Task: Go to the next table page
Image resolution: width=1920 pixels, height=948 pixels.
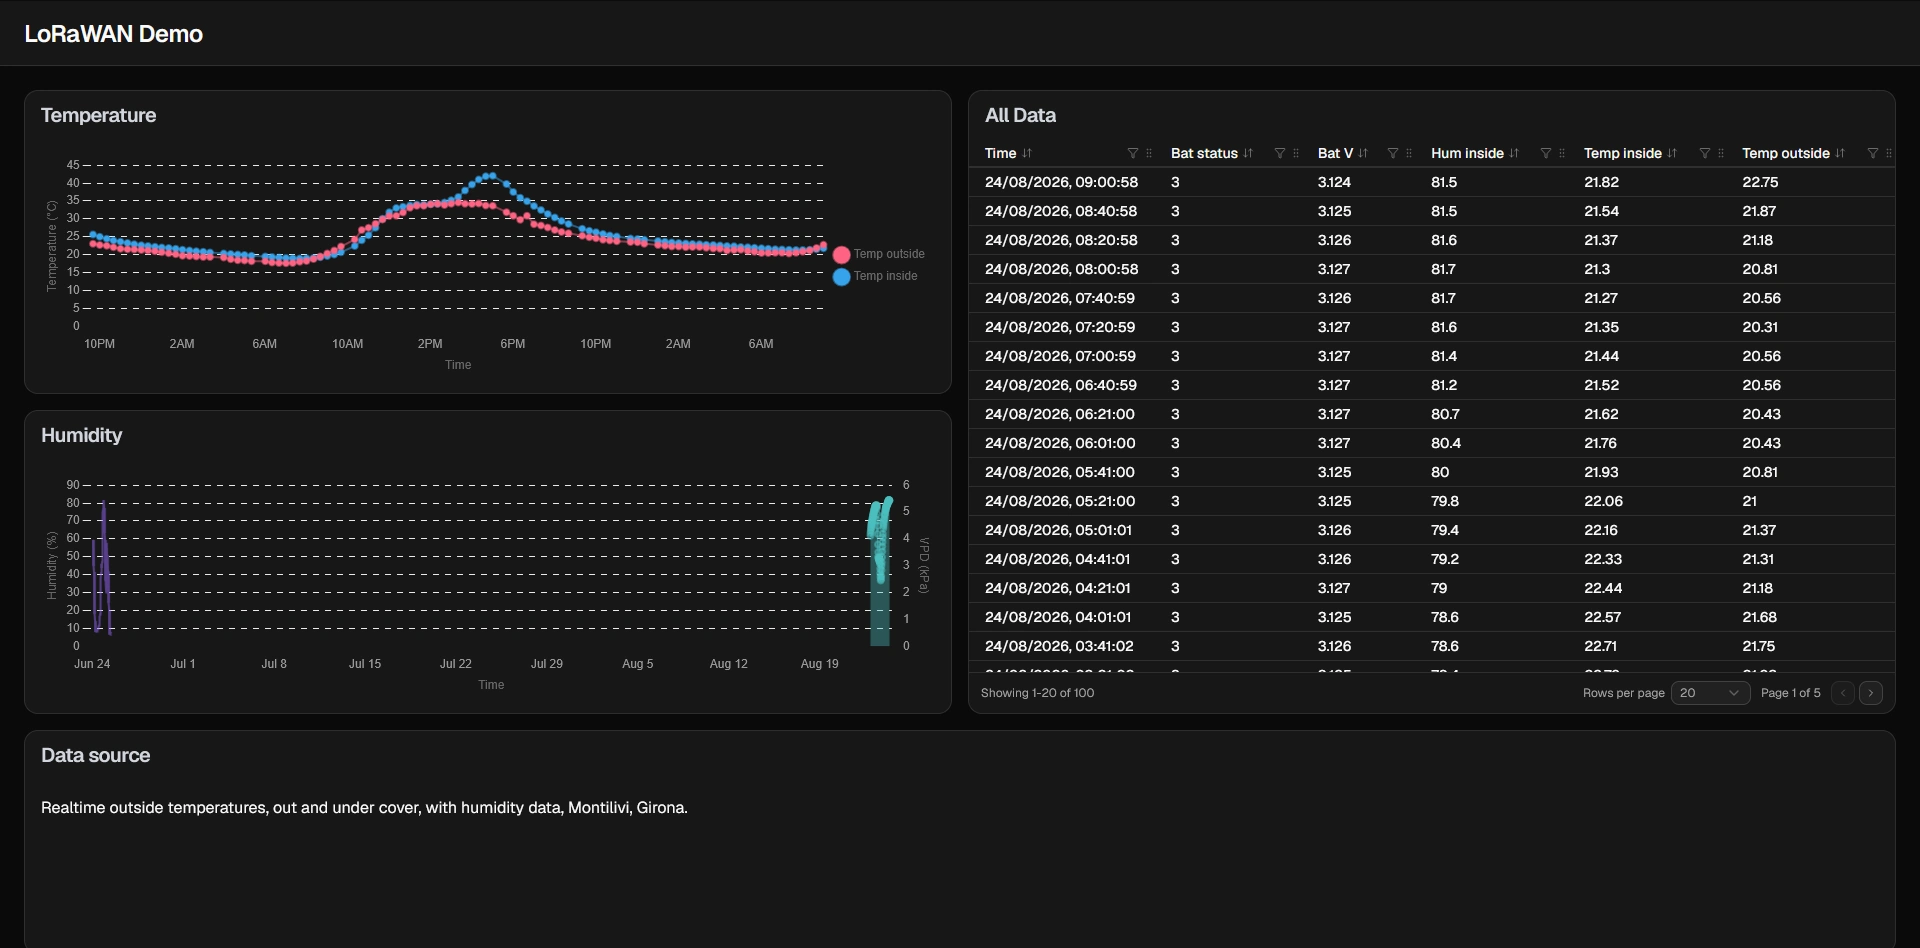Action: tap(1871, 693)
